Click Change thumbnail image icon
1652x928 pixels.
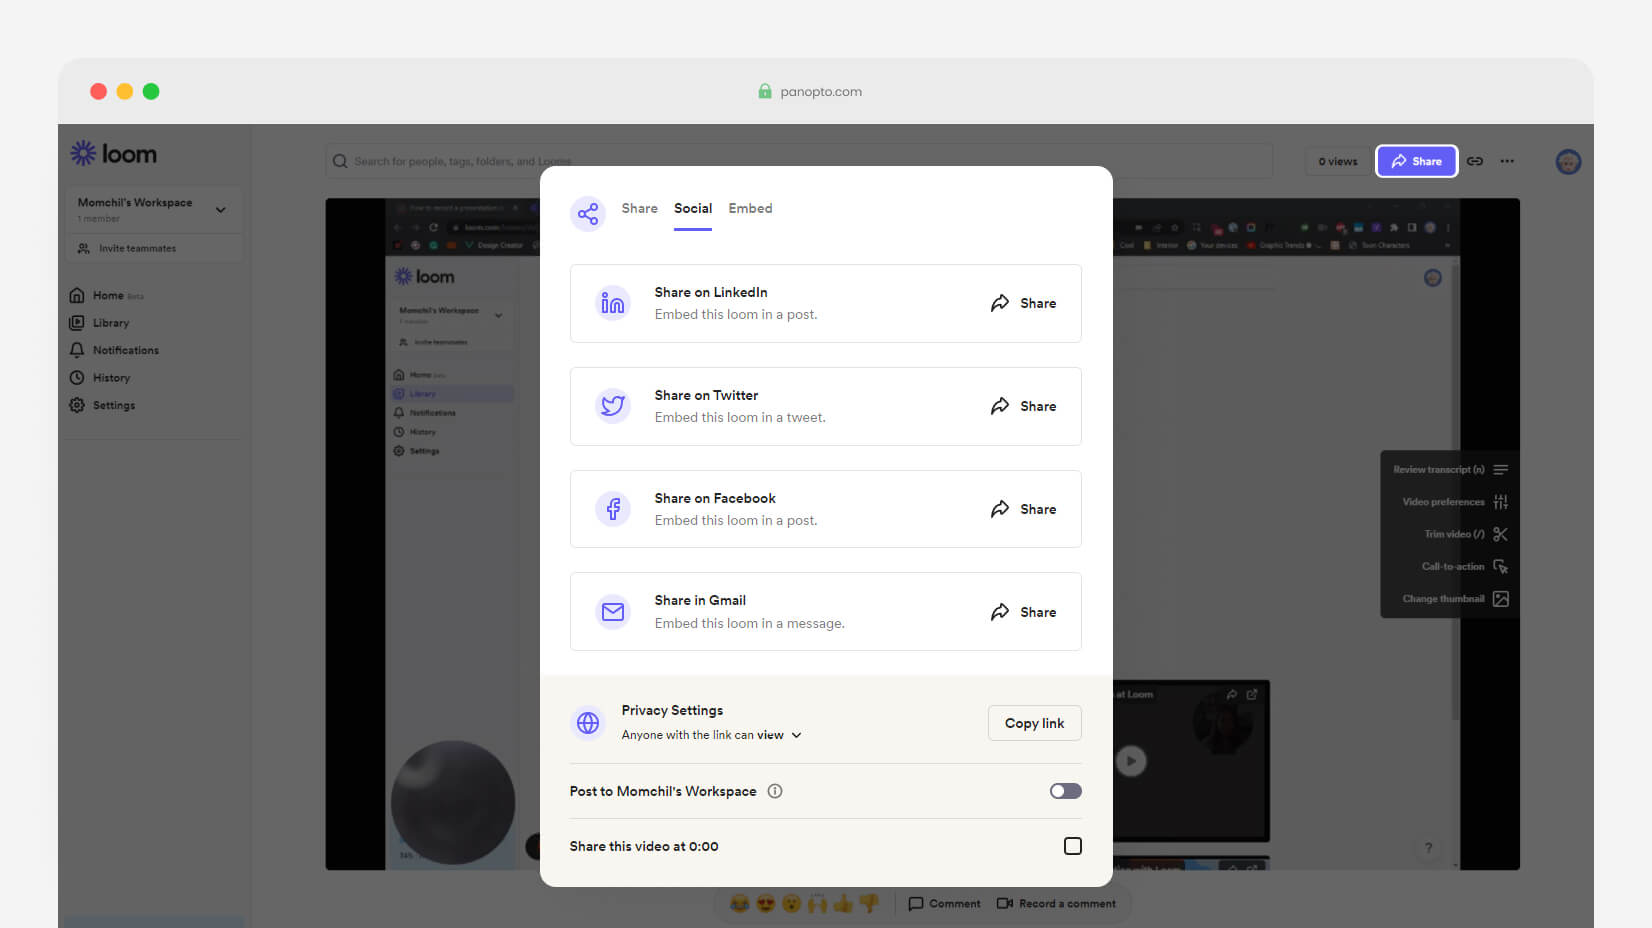1500,599
